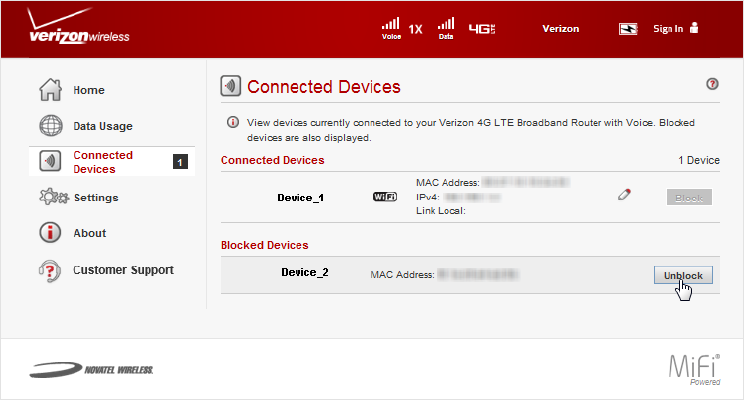This screenshot has width=744, height=400.
Task: Click the 4G LTE network icon
Action: [x=482, y=29]
